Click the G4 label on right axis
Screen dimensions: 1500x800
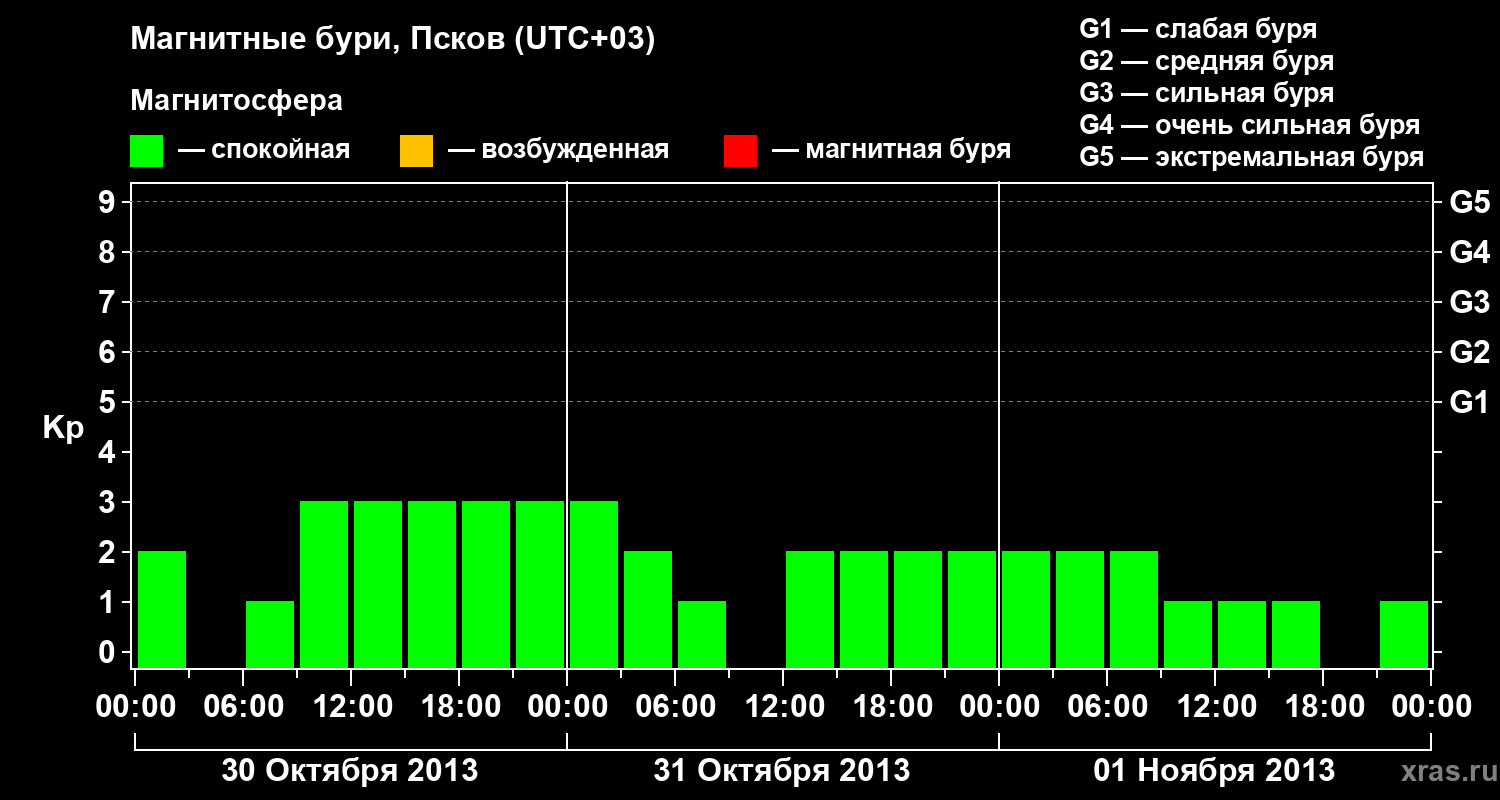point(1470,252)
